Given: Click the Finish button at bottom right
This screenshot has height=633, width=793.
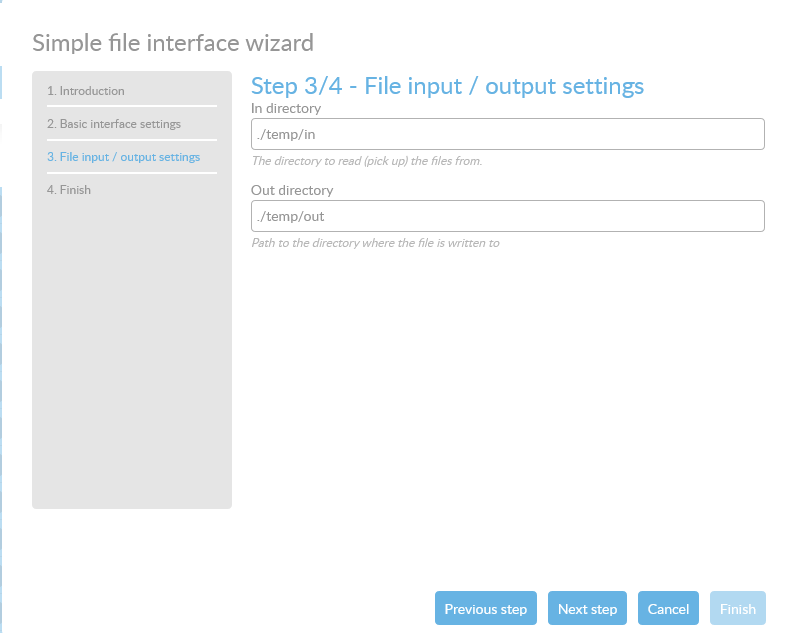Looking at the screenshot, I should point(738,609).
